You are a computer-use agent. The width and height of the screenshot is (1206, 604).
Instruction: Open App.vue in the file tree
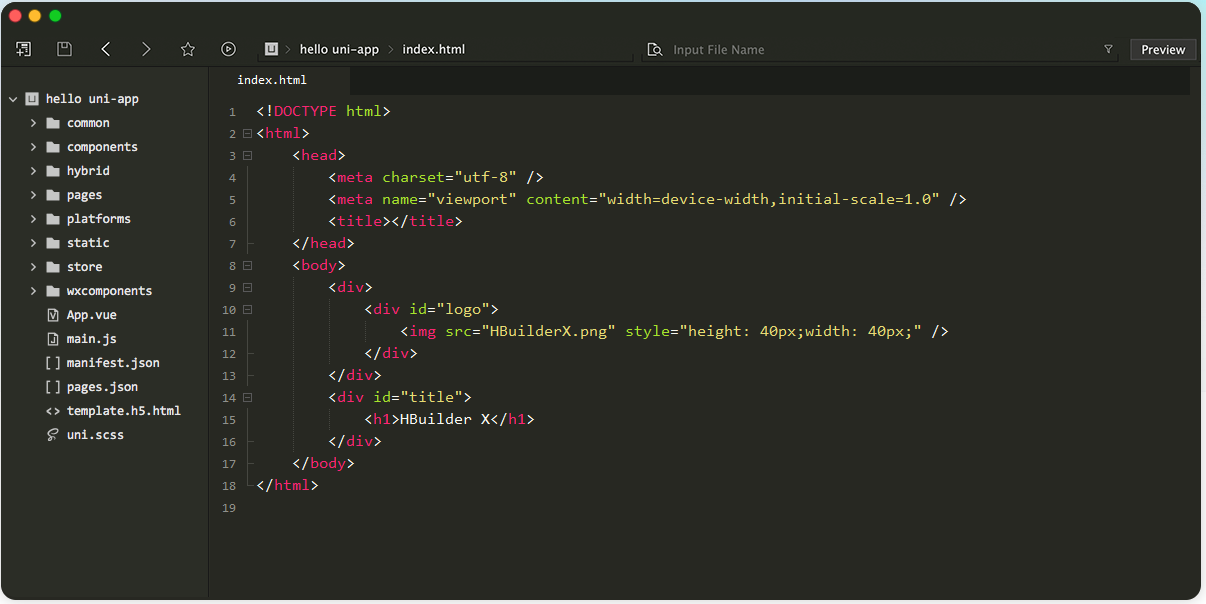click(91, 315)
